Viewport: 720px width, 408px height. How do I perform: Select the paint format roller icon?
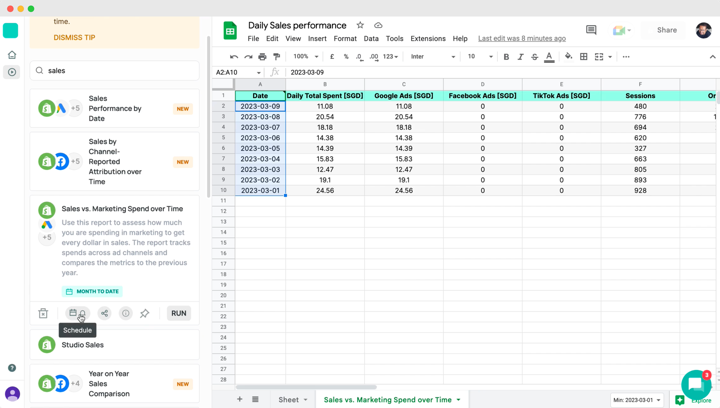tap(276, 56)
